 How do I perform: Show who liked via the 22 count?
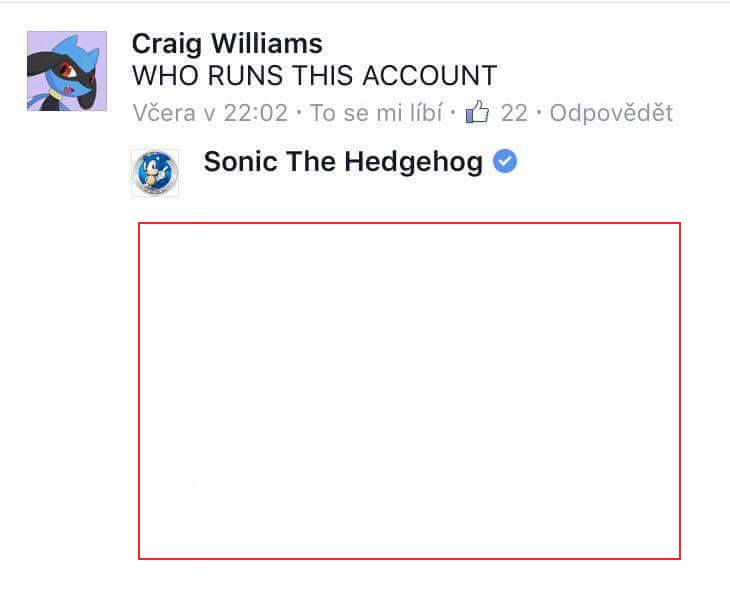pos(514,113)
